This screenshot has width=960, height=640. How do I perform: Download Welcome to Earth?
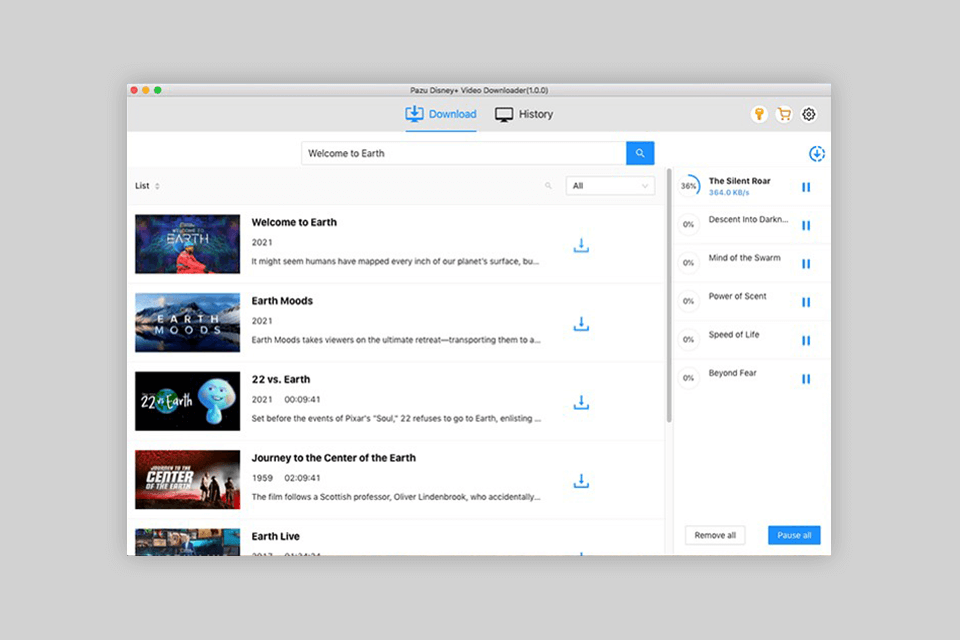[x=581, y=245]
